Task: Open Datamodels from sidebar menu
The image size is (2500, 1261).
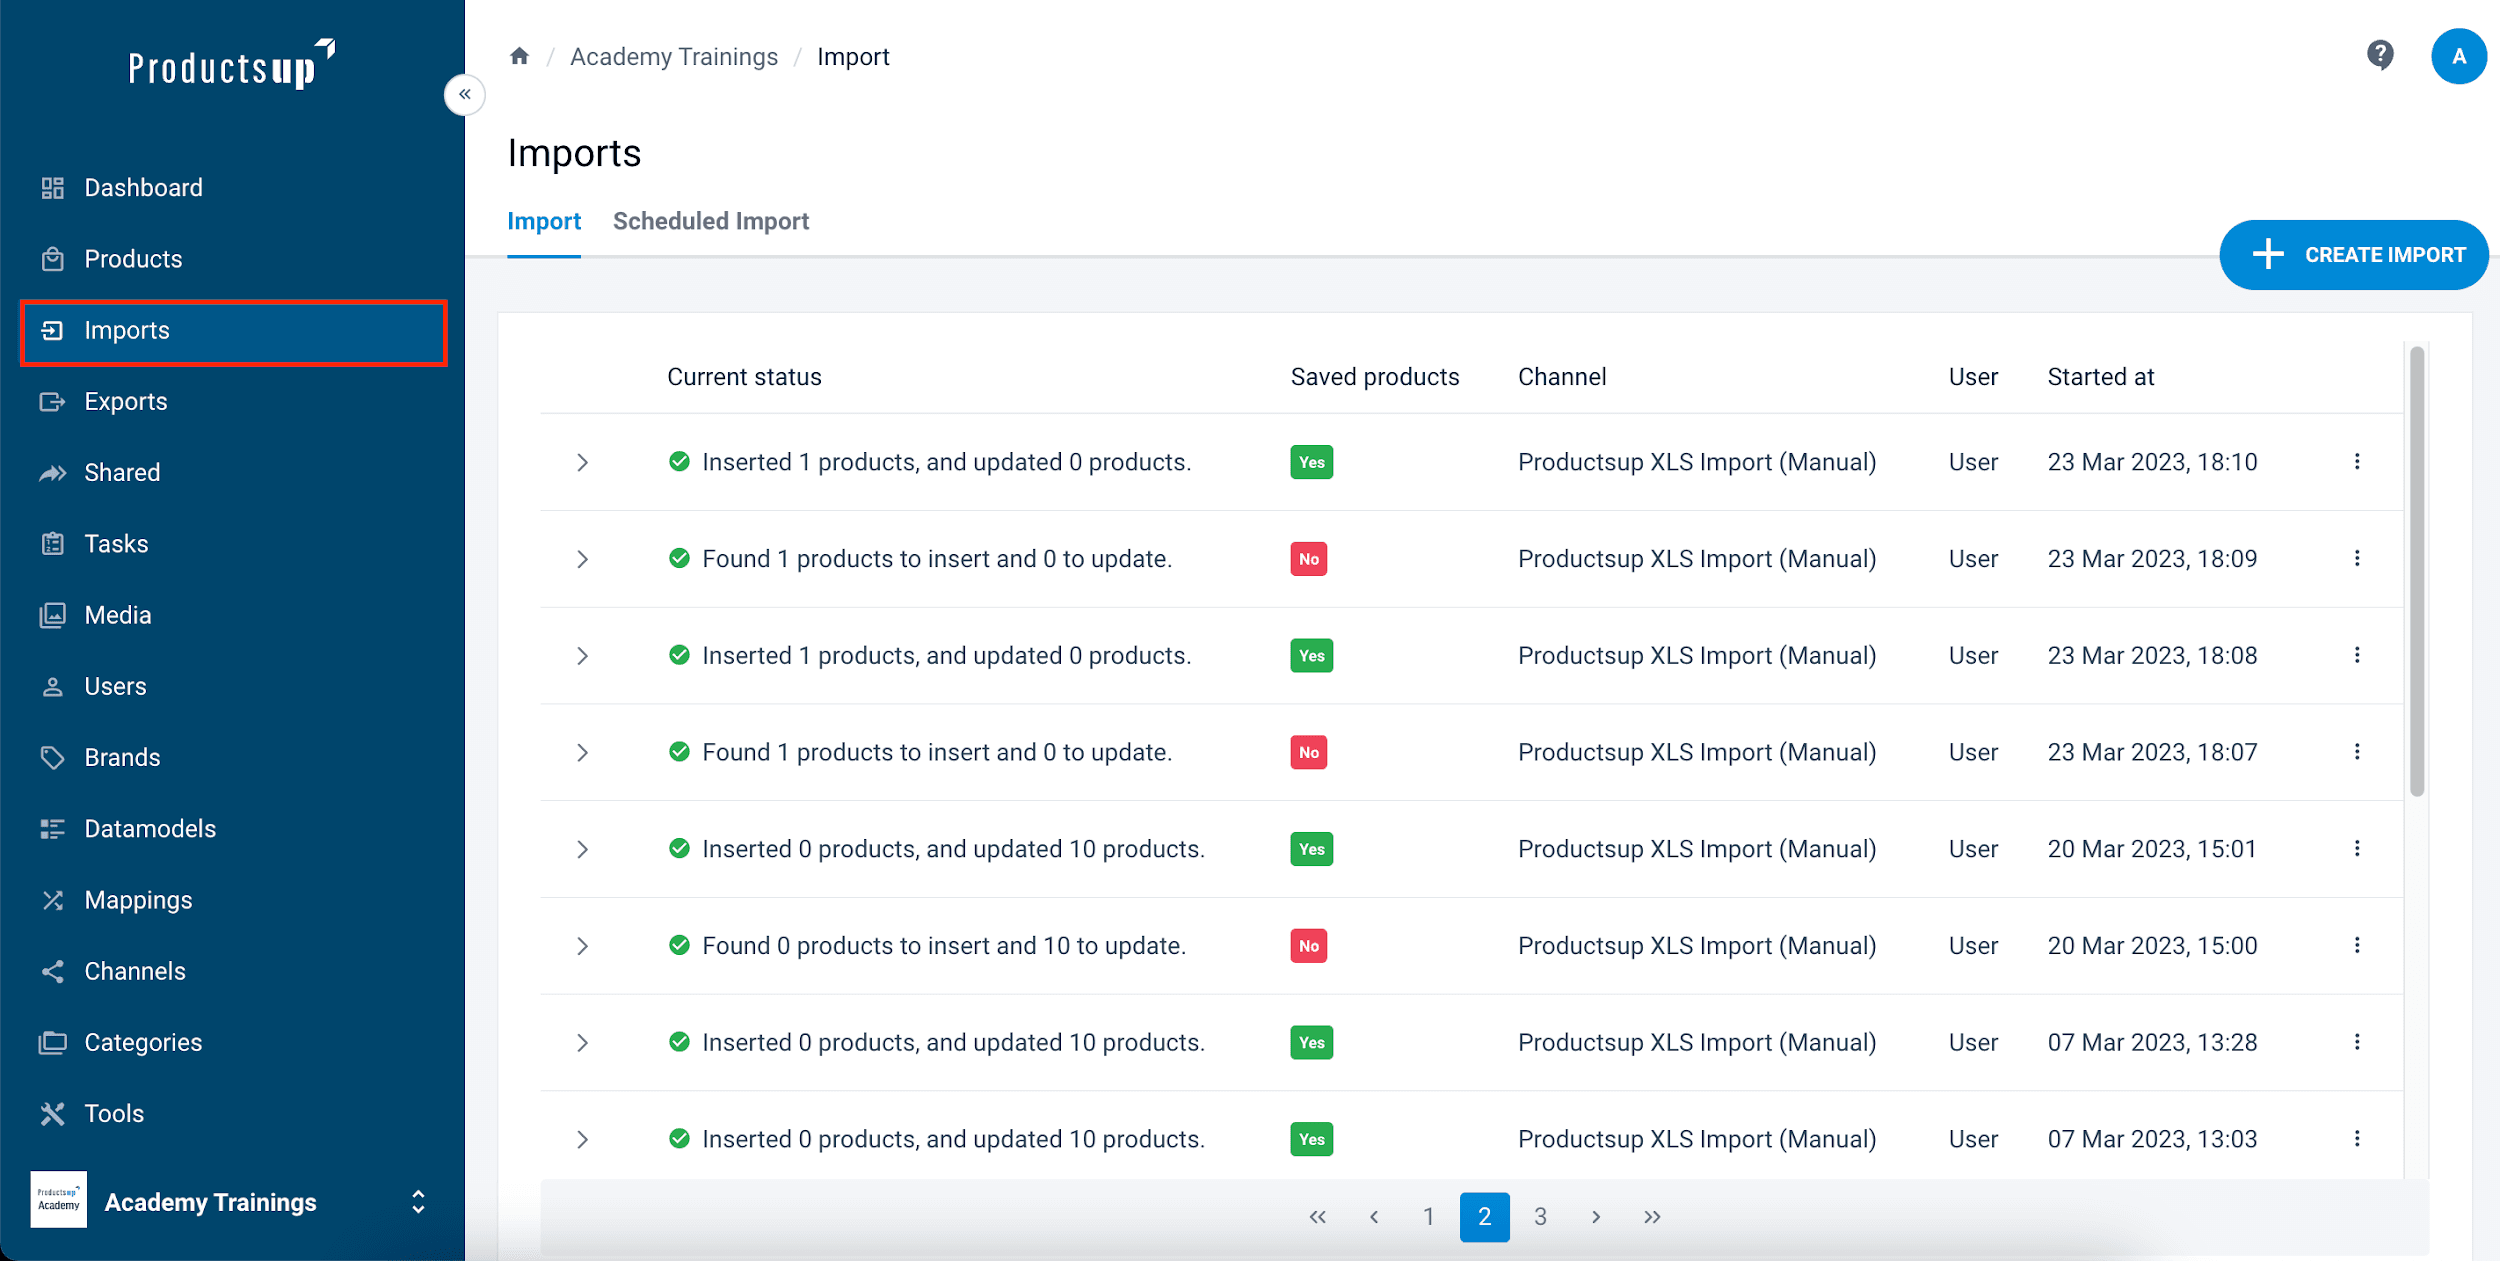Action: 150,829
